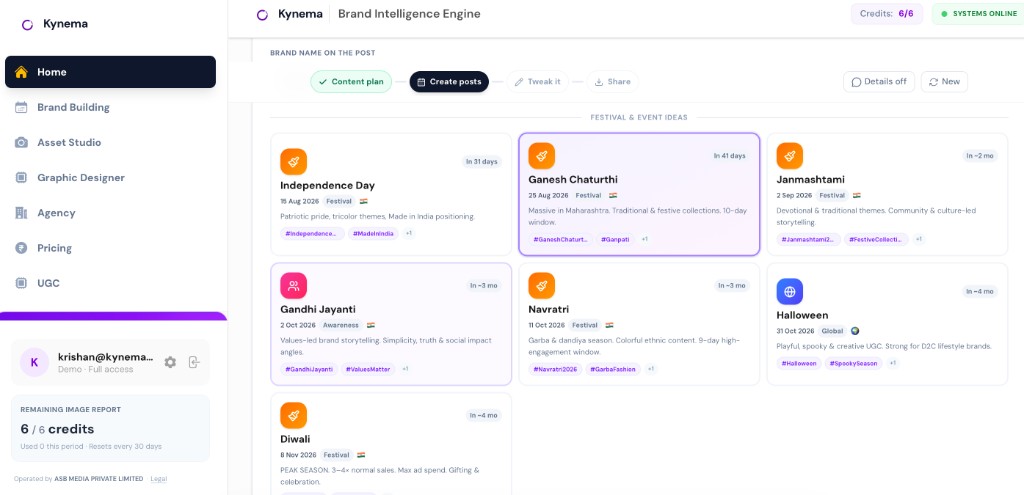Open the Legal link in the footer
1024x495 pixels.
click(159, 479)
